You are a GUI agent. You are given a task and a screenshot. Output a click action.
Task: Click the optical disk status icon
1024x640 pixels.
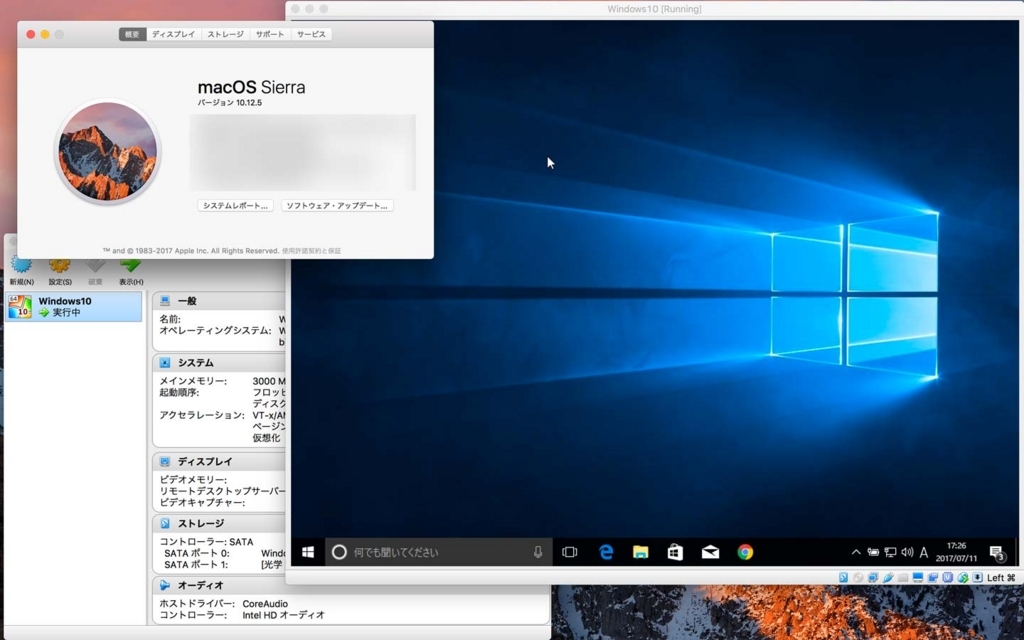(858, 577)
